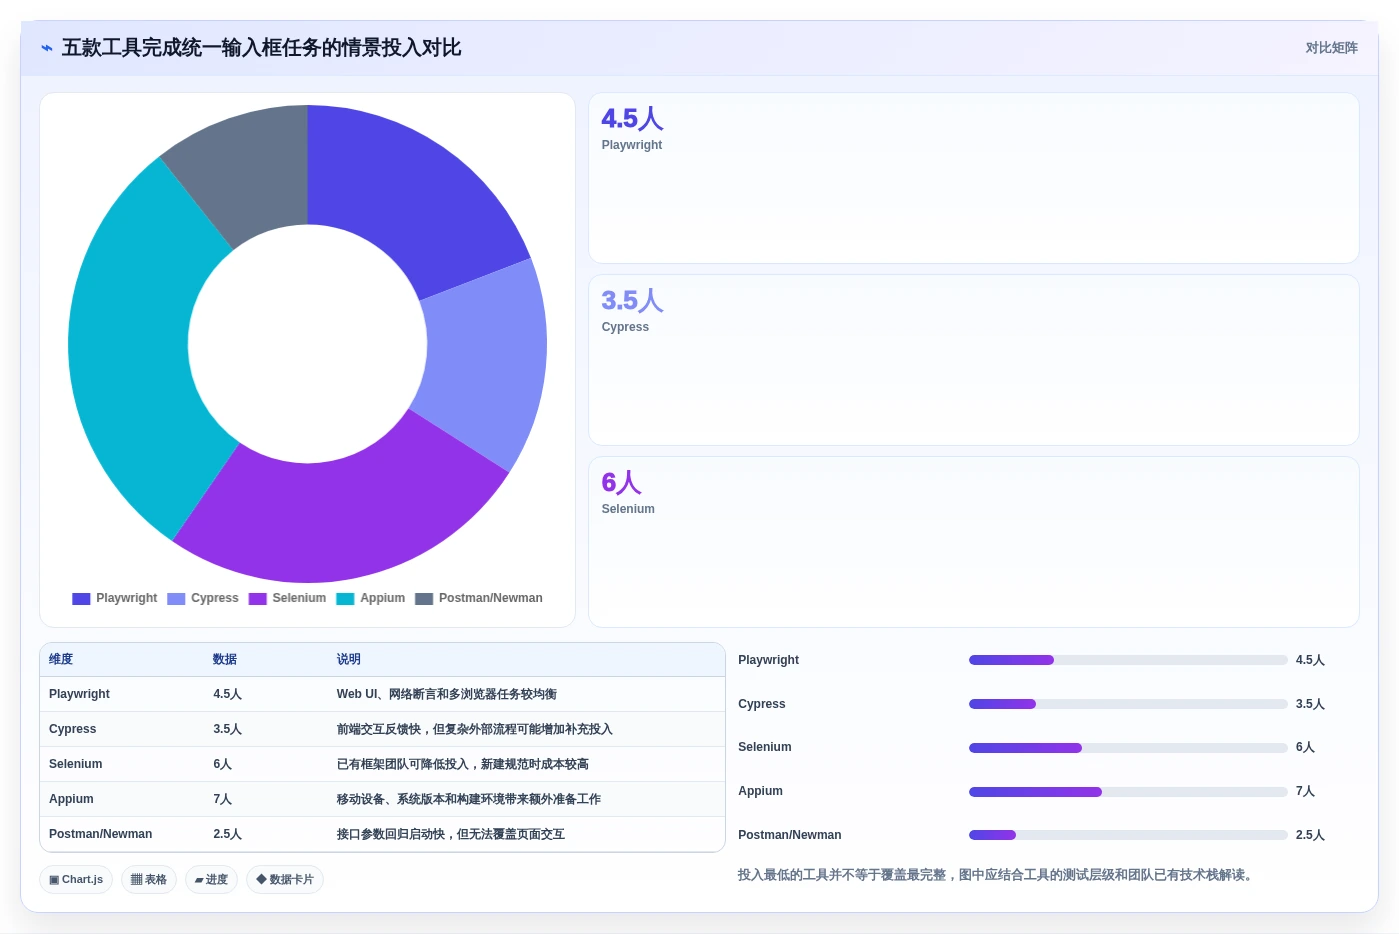Toggle the Postman/Newman legend color swatch
1399x934 pixels.
424,598
